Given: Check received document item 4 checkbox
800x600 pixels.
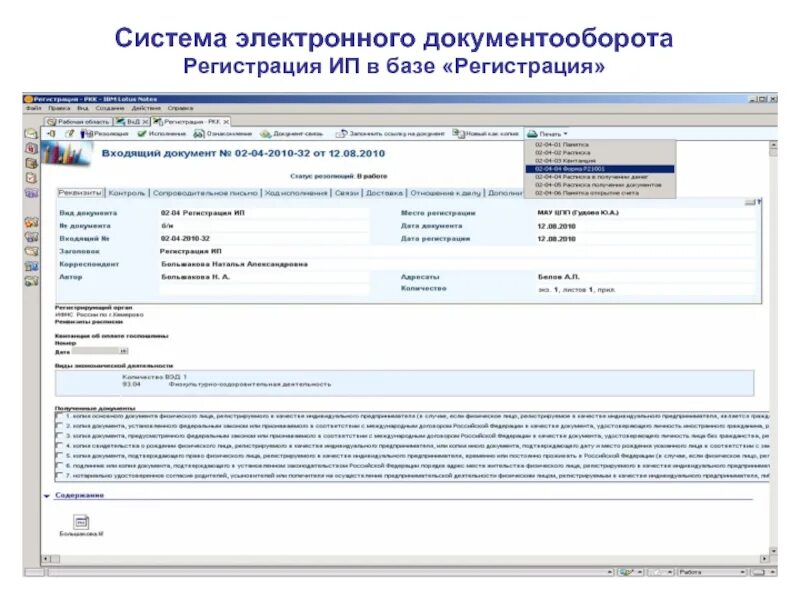Looking at the screenshot, I should 60,446.
